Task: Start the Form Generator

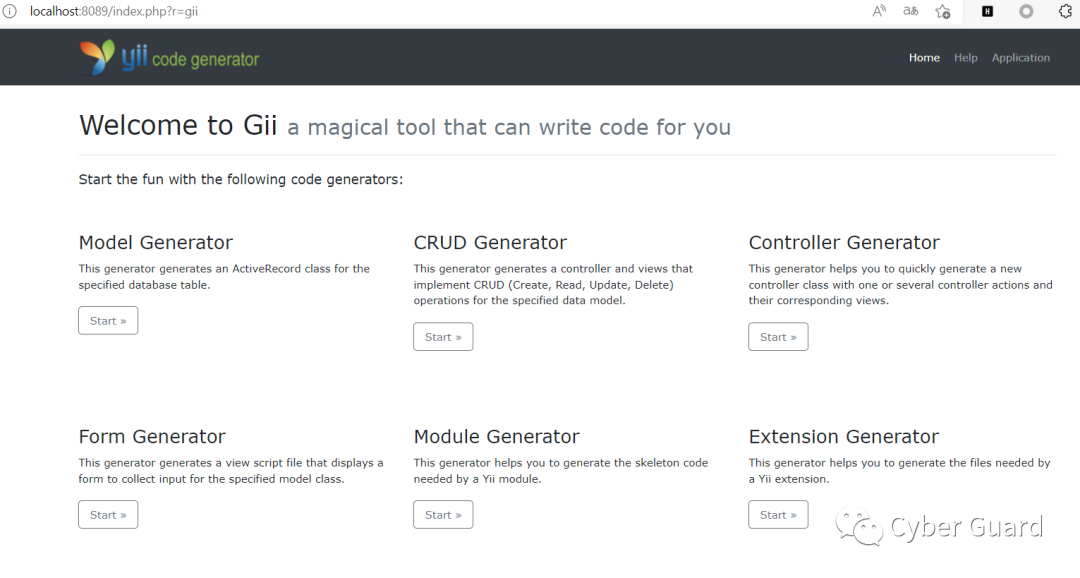Action: (x=108, y=515)
